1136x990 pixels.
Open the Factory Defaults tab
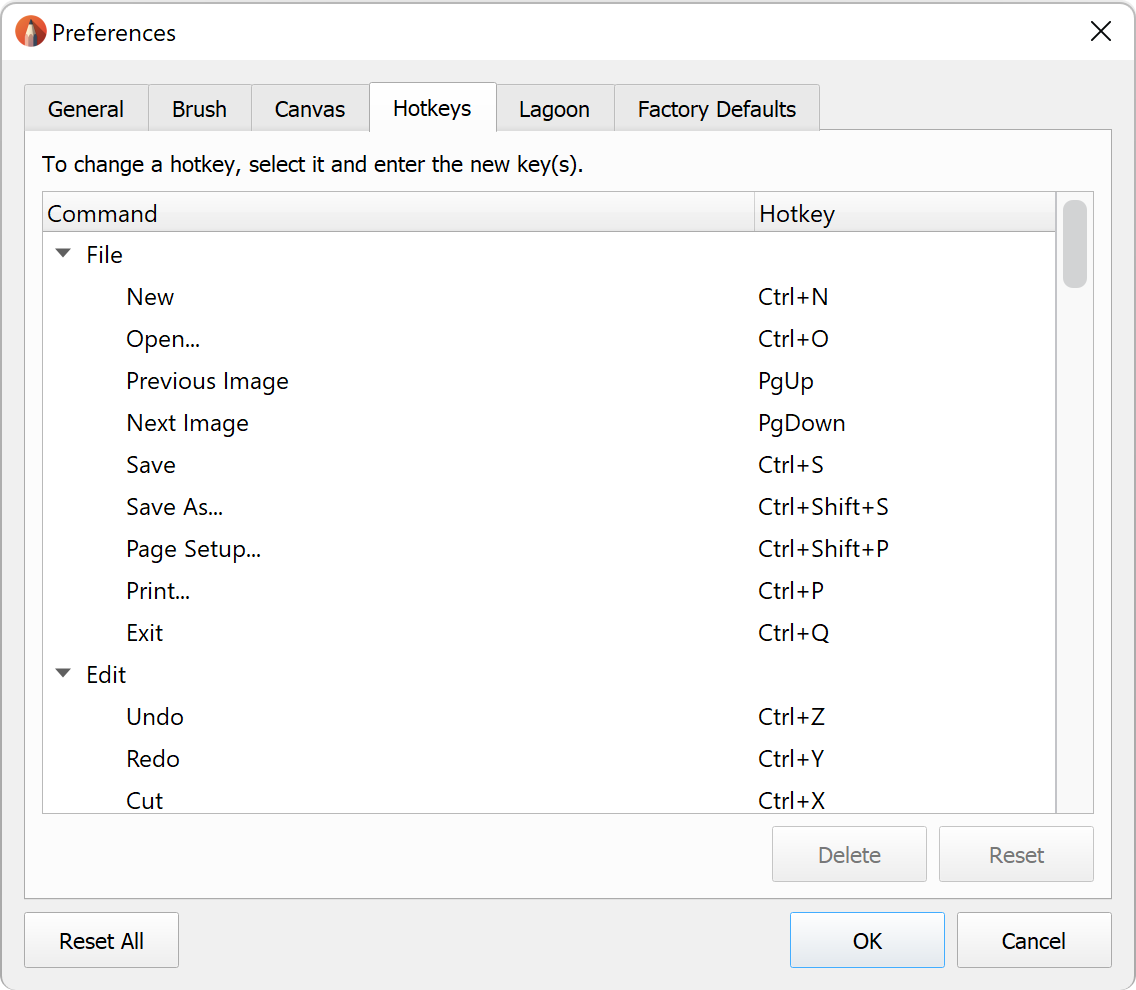(717, 109)
